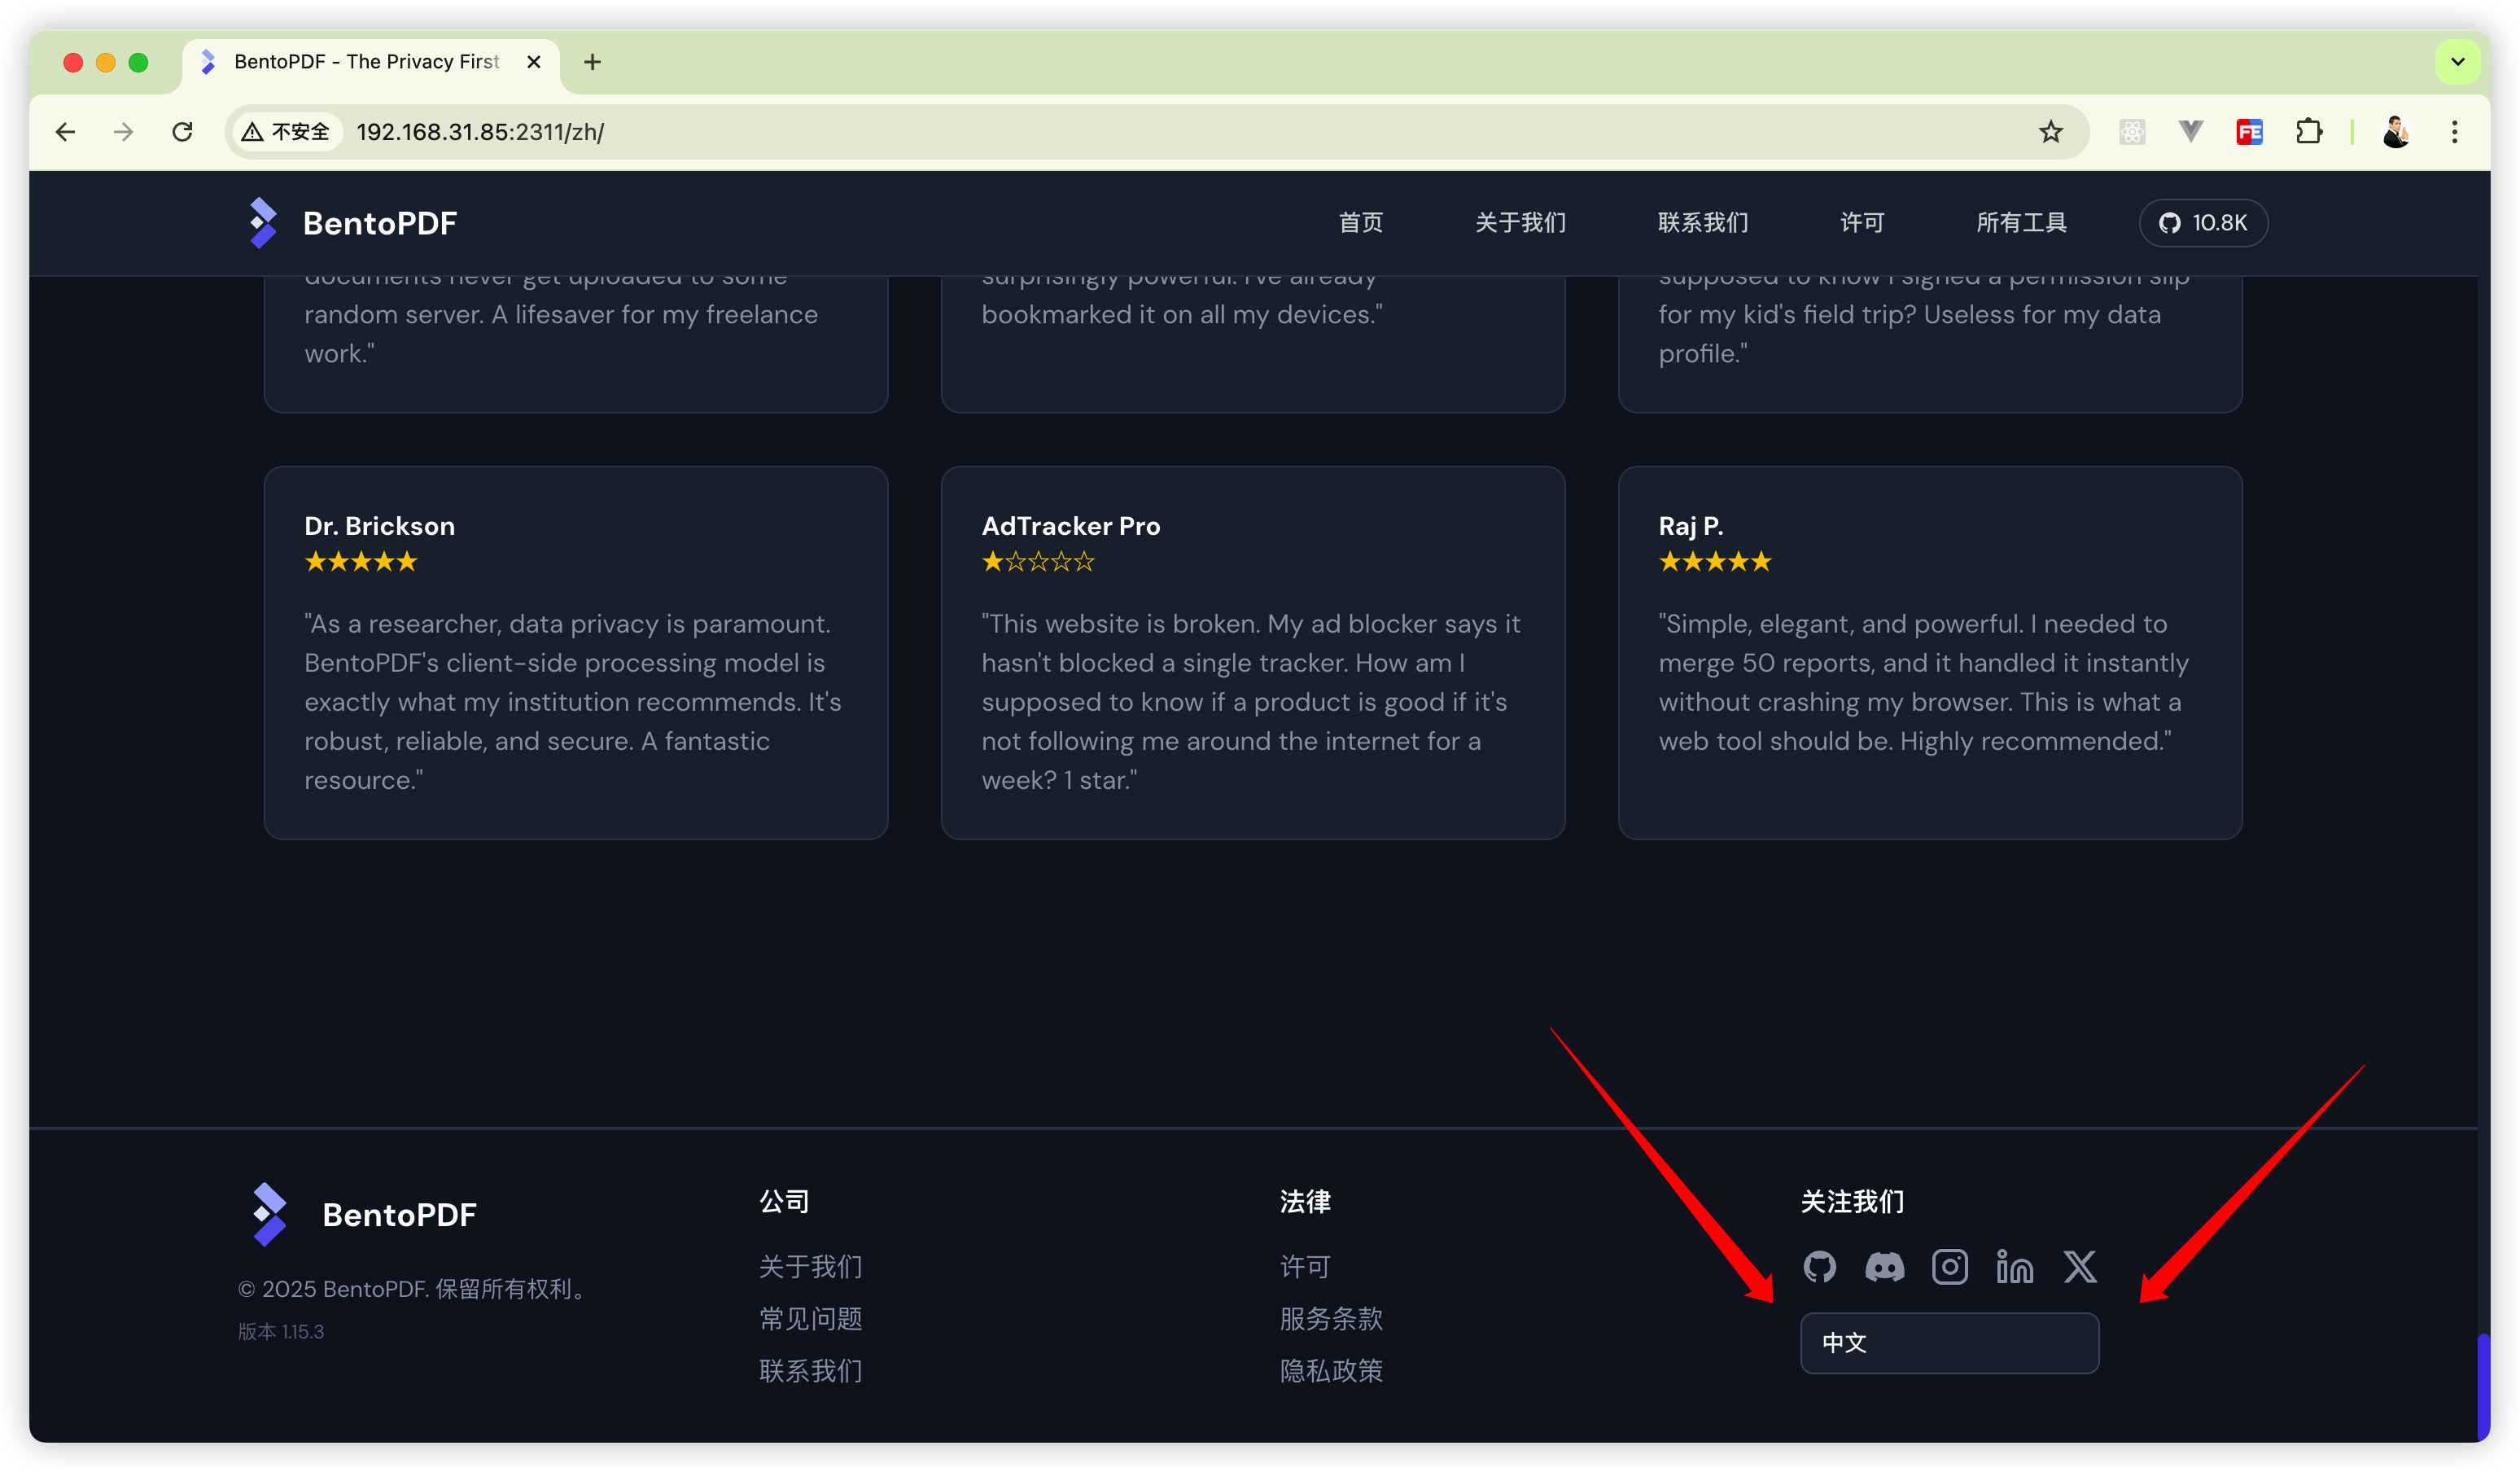Screen dimensions: 2520x1472
Task: Open the browser Extensions puzzle icon
Action: pyautogui.click(x=2308, y=132)
